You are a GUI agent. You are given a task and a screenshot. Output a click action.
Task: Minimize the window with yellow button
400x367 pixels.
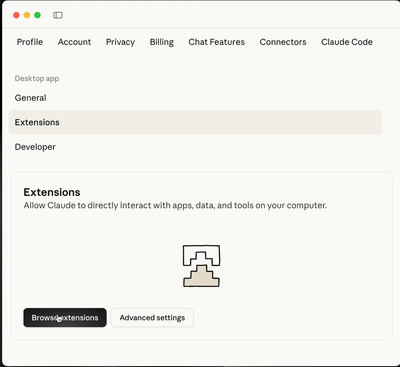tap(27, 15)
